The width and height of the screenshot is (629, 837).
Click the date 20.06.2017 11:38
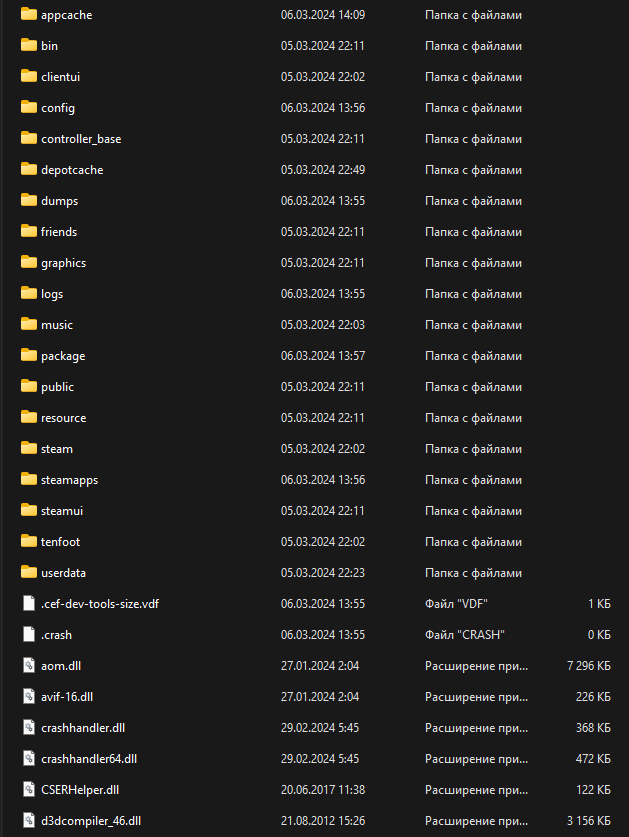(x=323, y=789)
